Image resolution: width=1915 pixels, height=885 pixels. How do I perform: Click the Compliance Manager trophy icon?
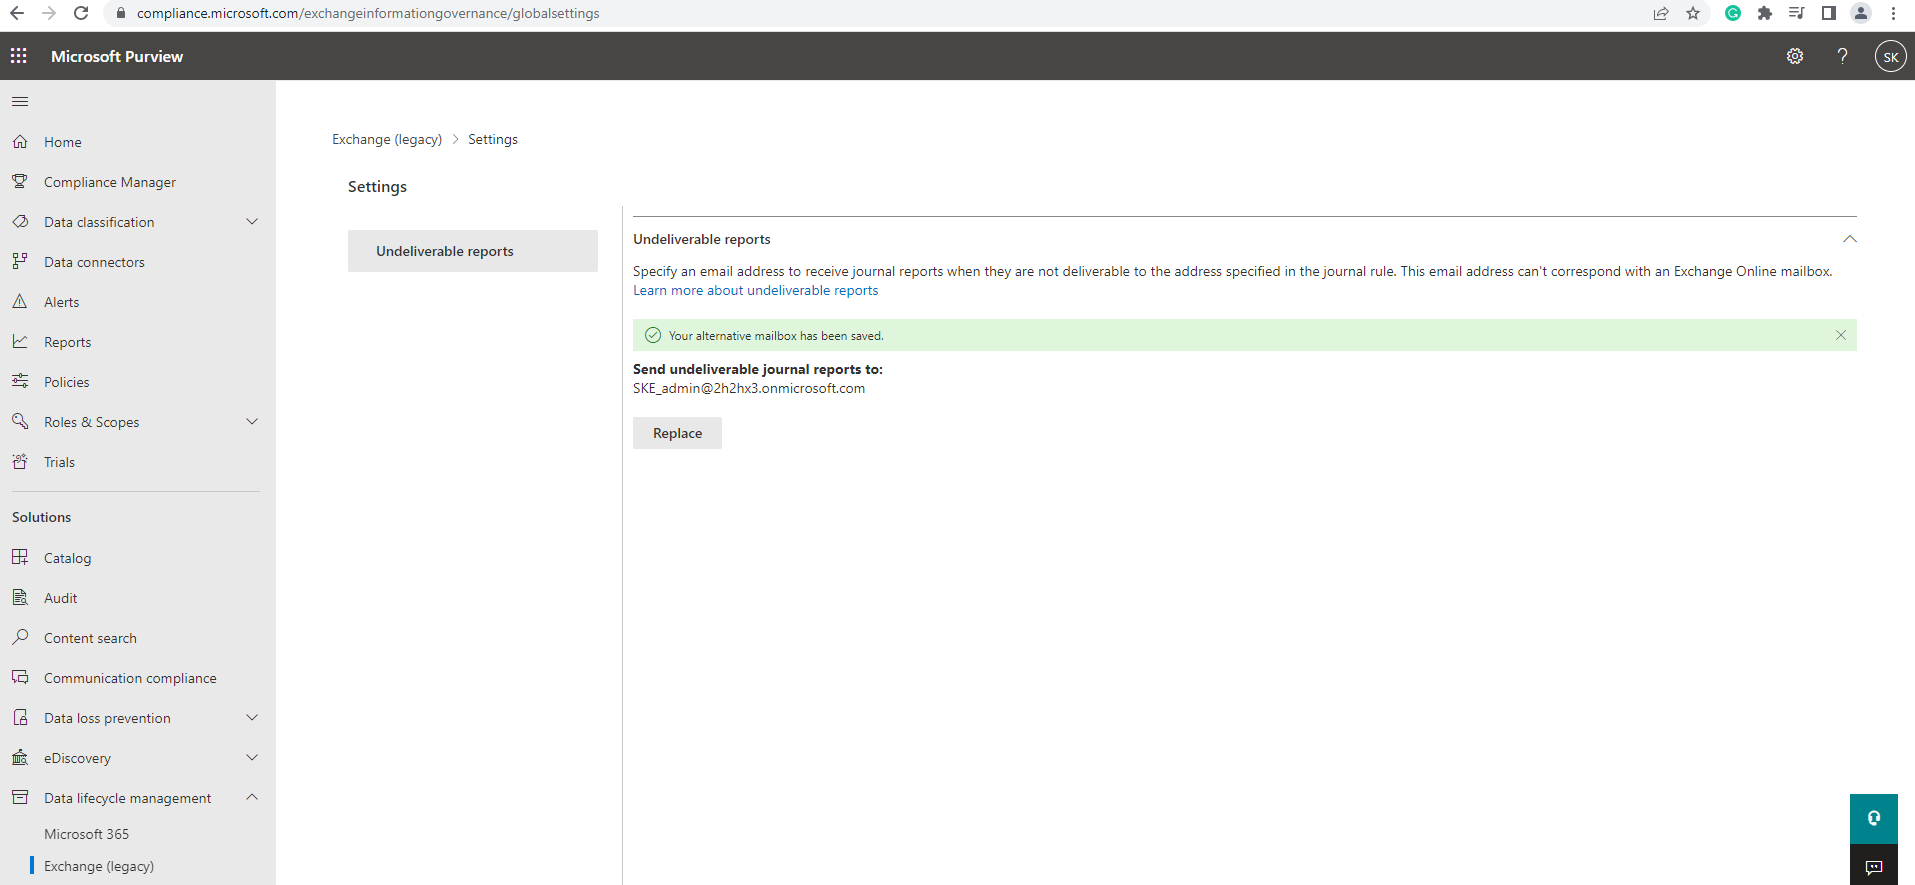[x=20, y=182]
